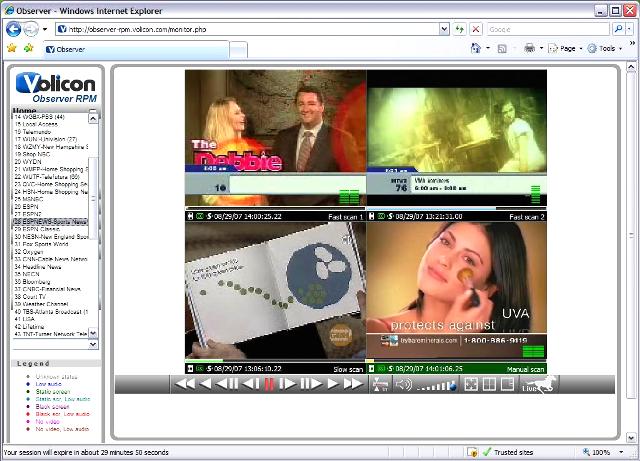Open a new blank tab
This screenshot has height=461, width=640.
[x=238, y=50]
